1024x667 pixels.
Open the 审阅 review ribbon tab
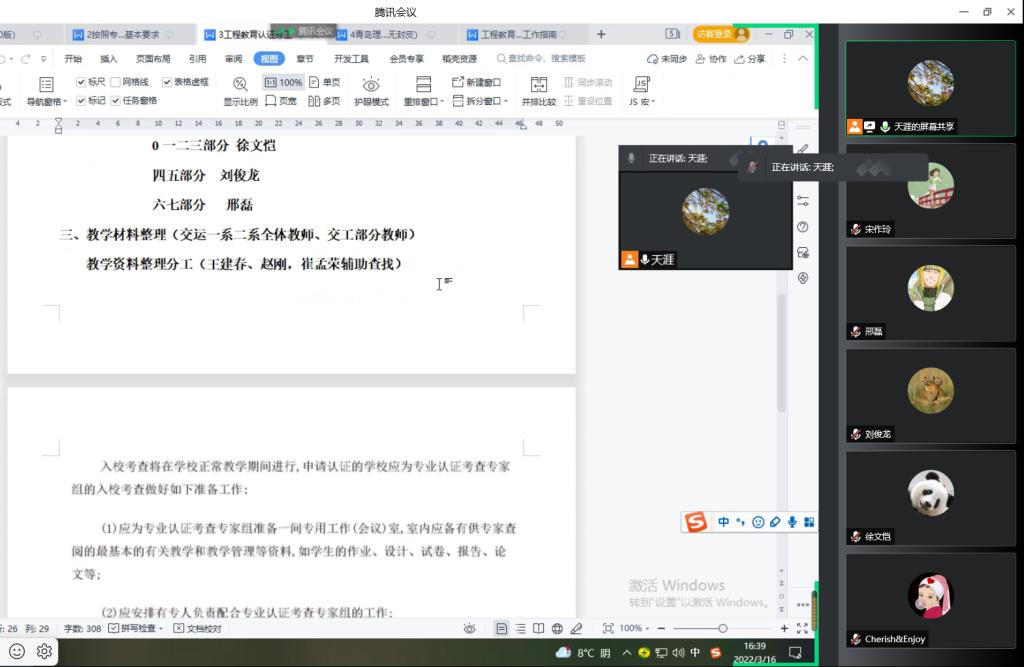tap(234, 59)
